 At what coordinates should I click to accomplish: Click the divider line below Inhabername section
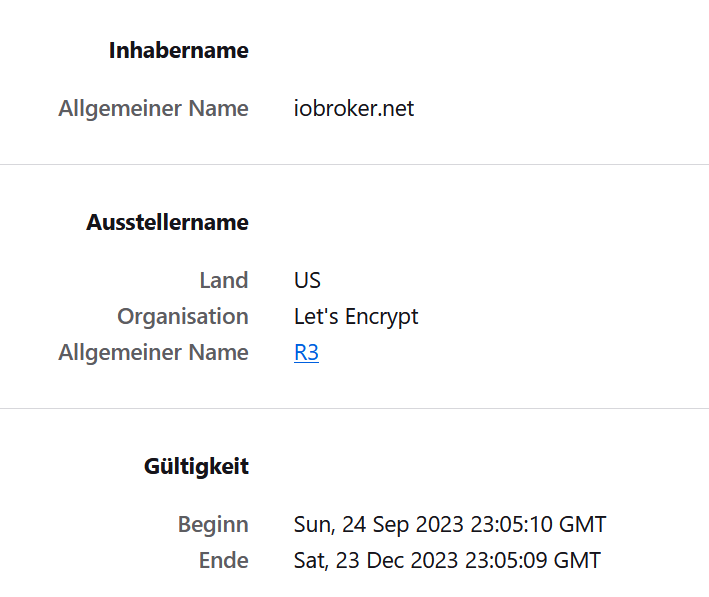click(354, 165)
